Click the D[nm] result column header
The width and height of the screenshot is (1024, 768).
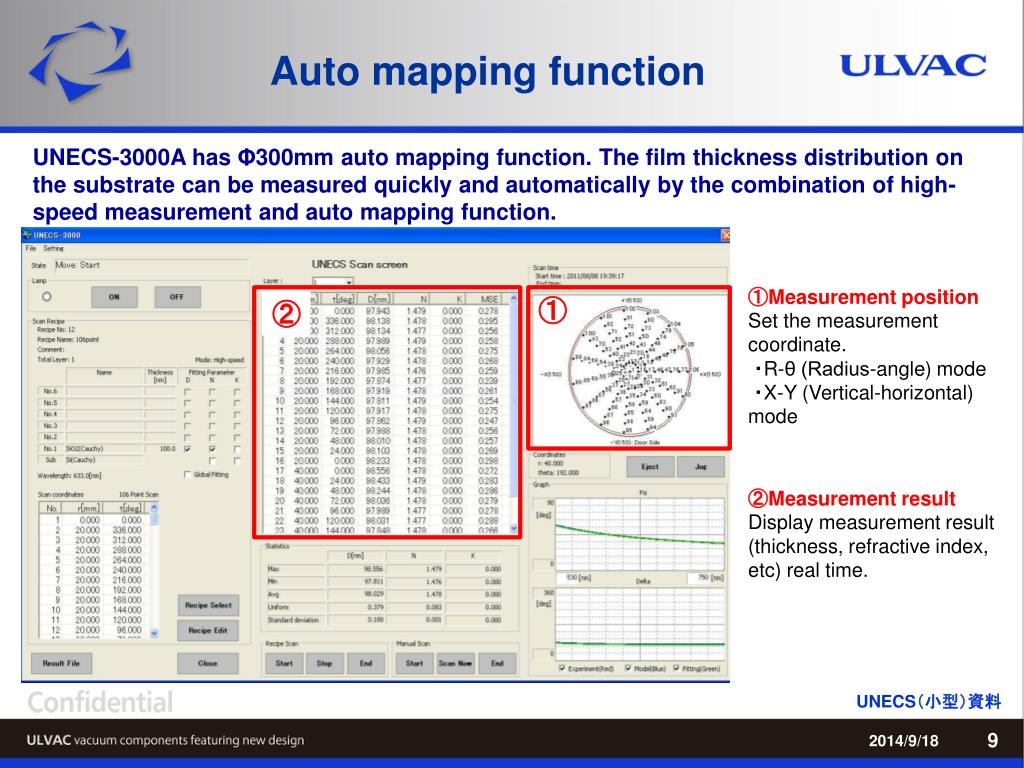377,299
